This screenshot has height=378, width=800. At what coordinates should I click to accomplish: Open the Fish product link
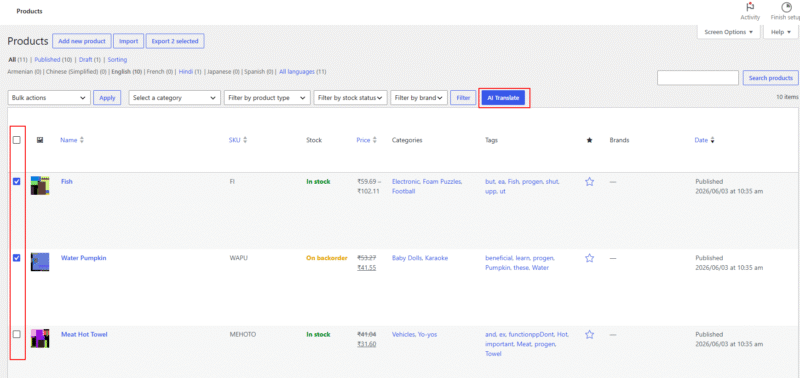coord(67,182)
